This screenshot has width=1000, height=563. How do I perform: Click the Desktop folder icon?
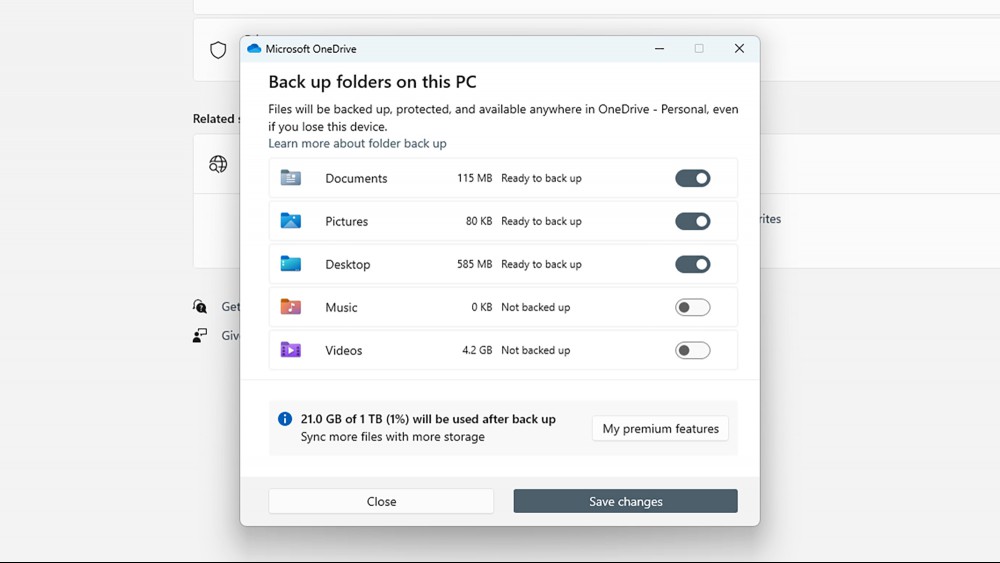291,263
